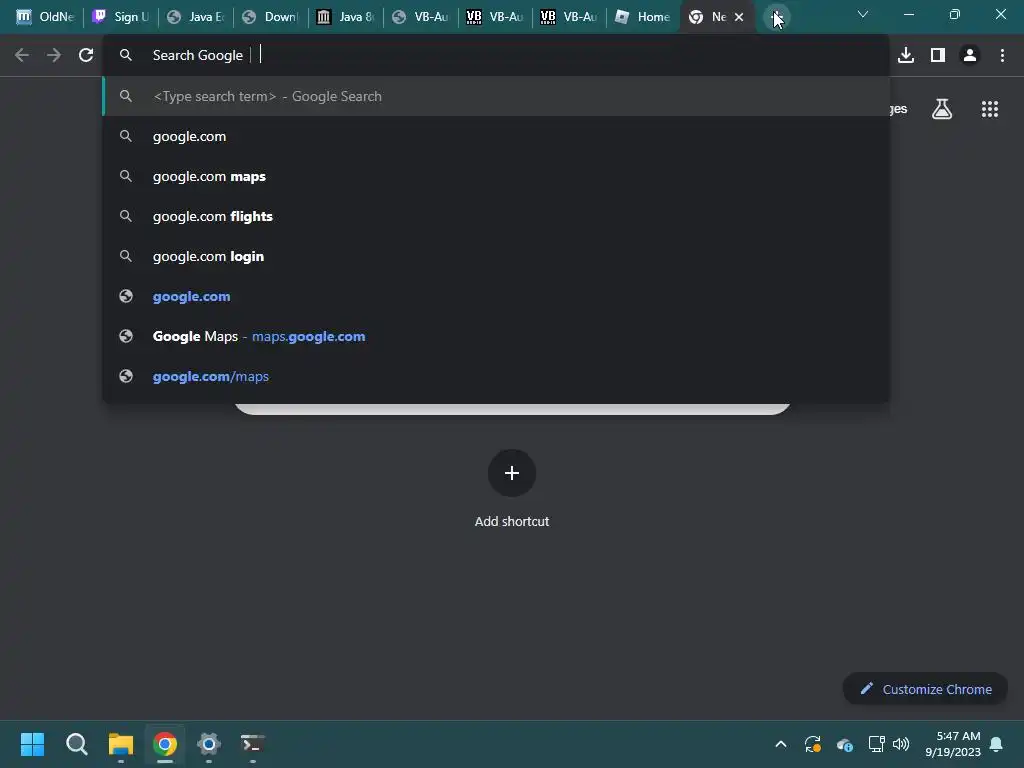Switch to the Java 8 tab
Screen dimensions: 1024x768
[345, 17]
